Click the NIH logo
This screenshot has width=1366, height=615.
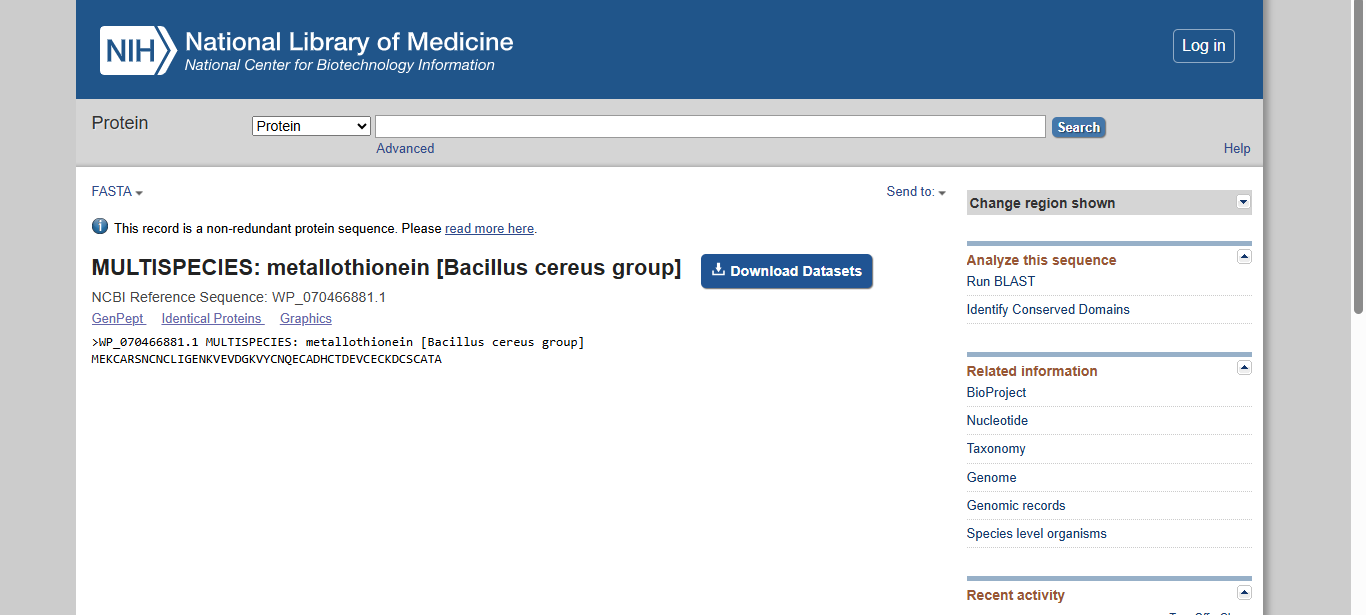[138, 51]
